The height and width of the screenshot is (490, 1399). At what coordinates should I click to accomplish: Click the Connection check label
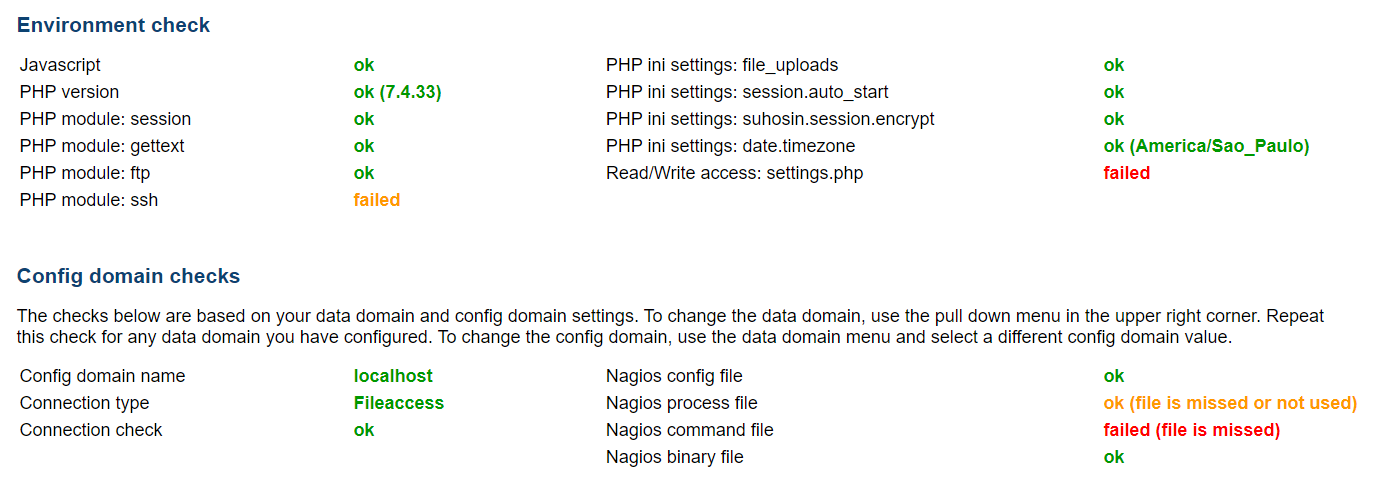(x=91, y=430)
